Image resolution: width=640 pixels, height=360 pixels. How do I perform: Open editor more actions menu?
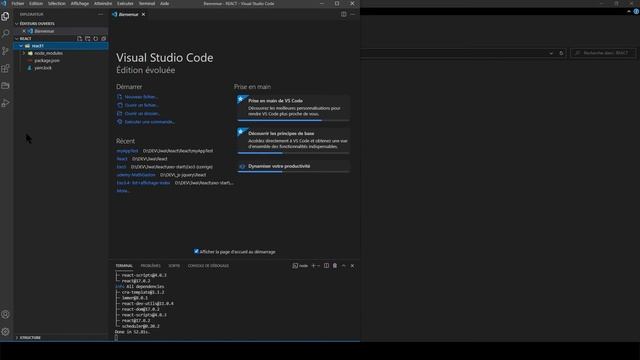[x=353, y=14]
